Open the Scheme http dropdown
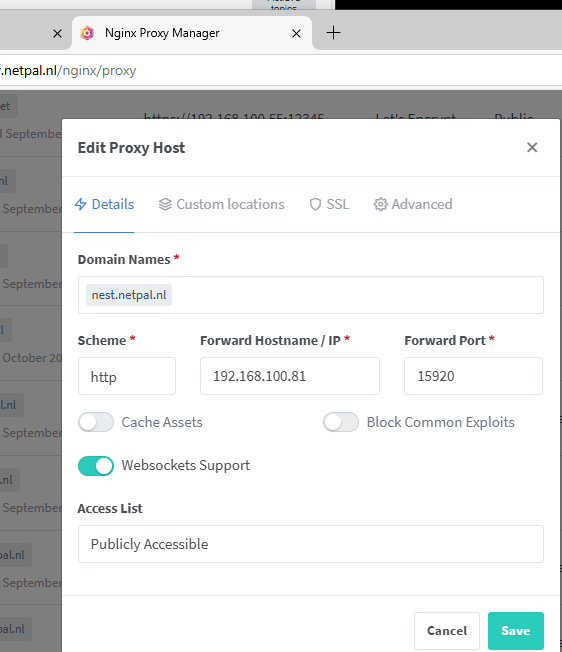The height and width of the screenshot is (652, 562). (x=127, y=376)
